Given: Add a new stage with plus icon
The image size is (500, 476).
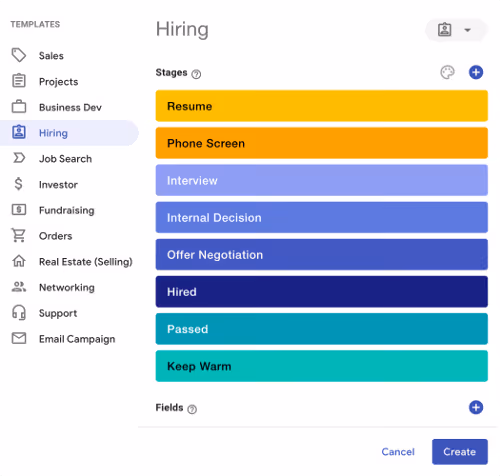Looking at the screenshot, I should point(476,72).
